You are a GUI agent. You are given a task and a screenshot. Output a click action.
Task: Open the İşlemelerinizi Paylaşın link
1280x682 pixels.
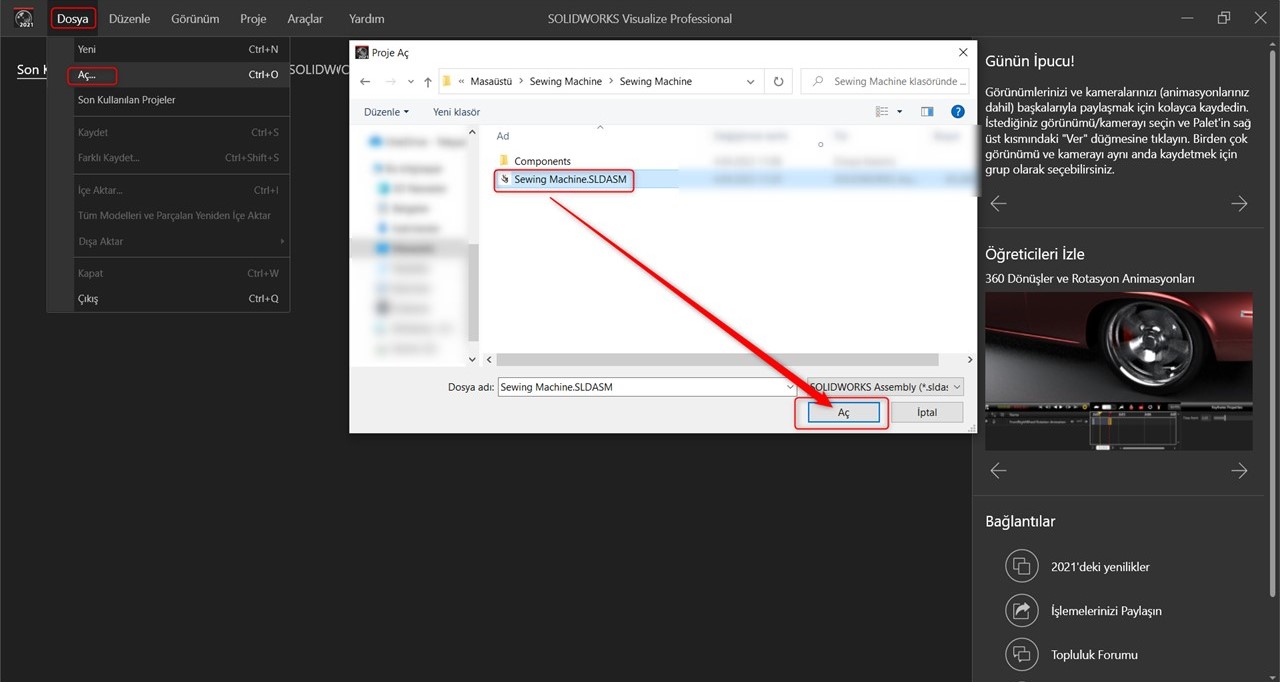(x=1106, y=611)
